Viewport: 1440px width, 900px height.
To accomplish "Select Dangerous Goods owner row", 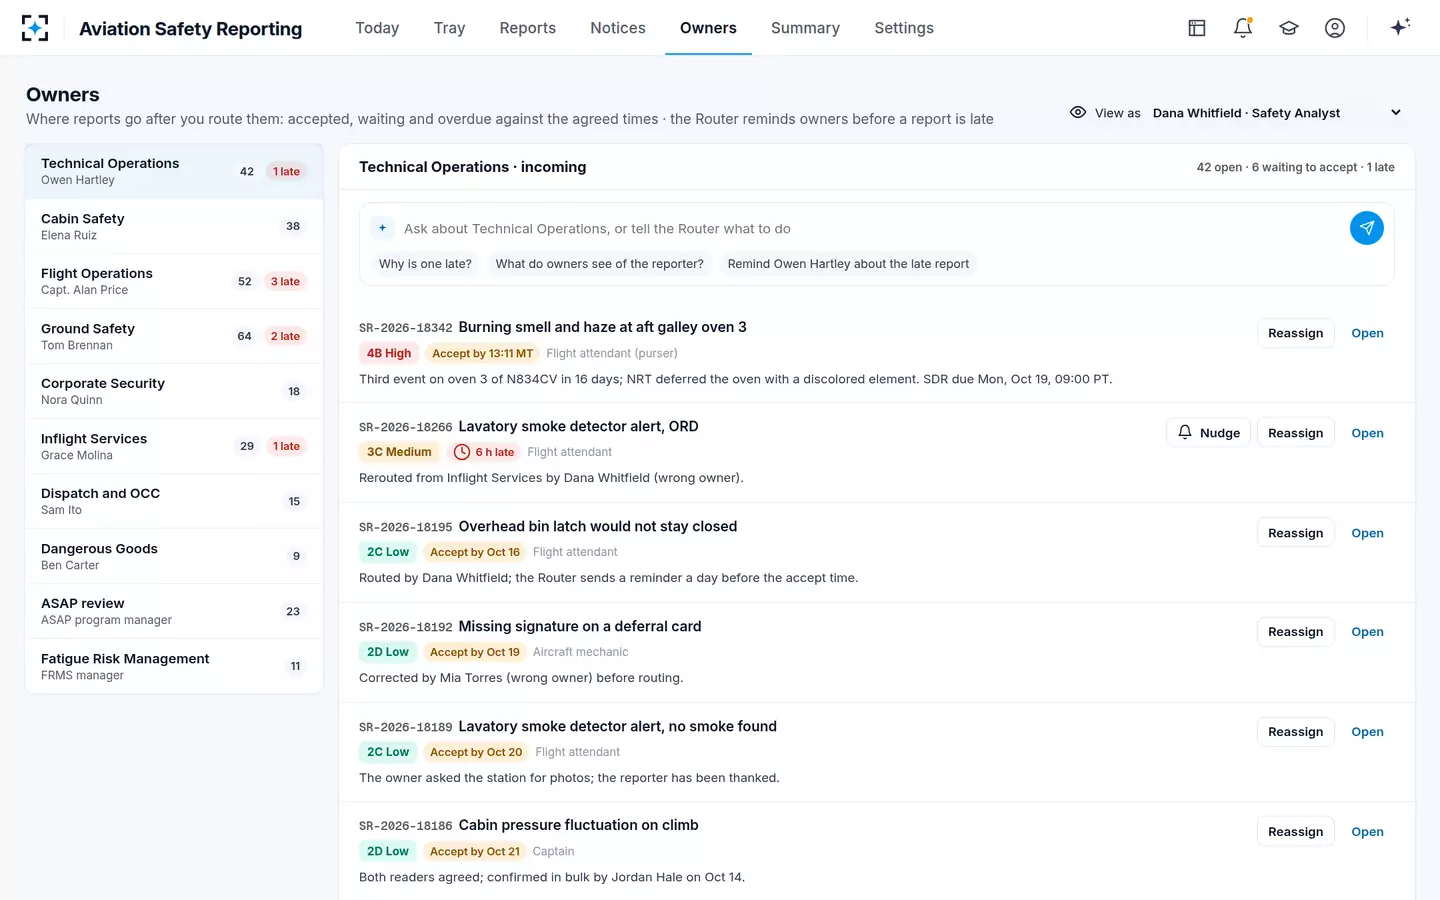I will point(174,556).
